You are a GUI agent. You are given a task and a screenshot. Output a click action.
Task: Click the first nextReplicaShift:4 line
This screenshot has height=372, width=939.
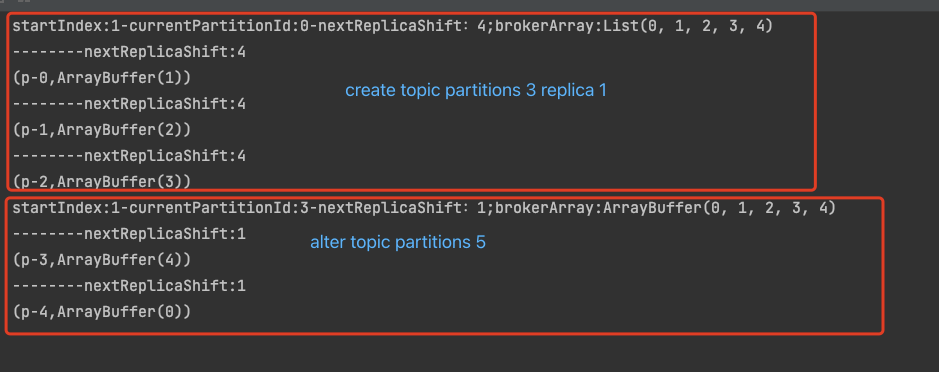[129, 52]
